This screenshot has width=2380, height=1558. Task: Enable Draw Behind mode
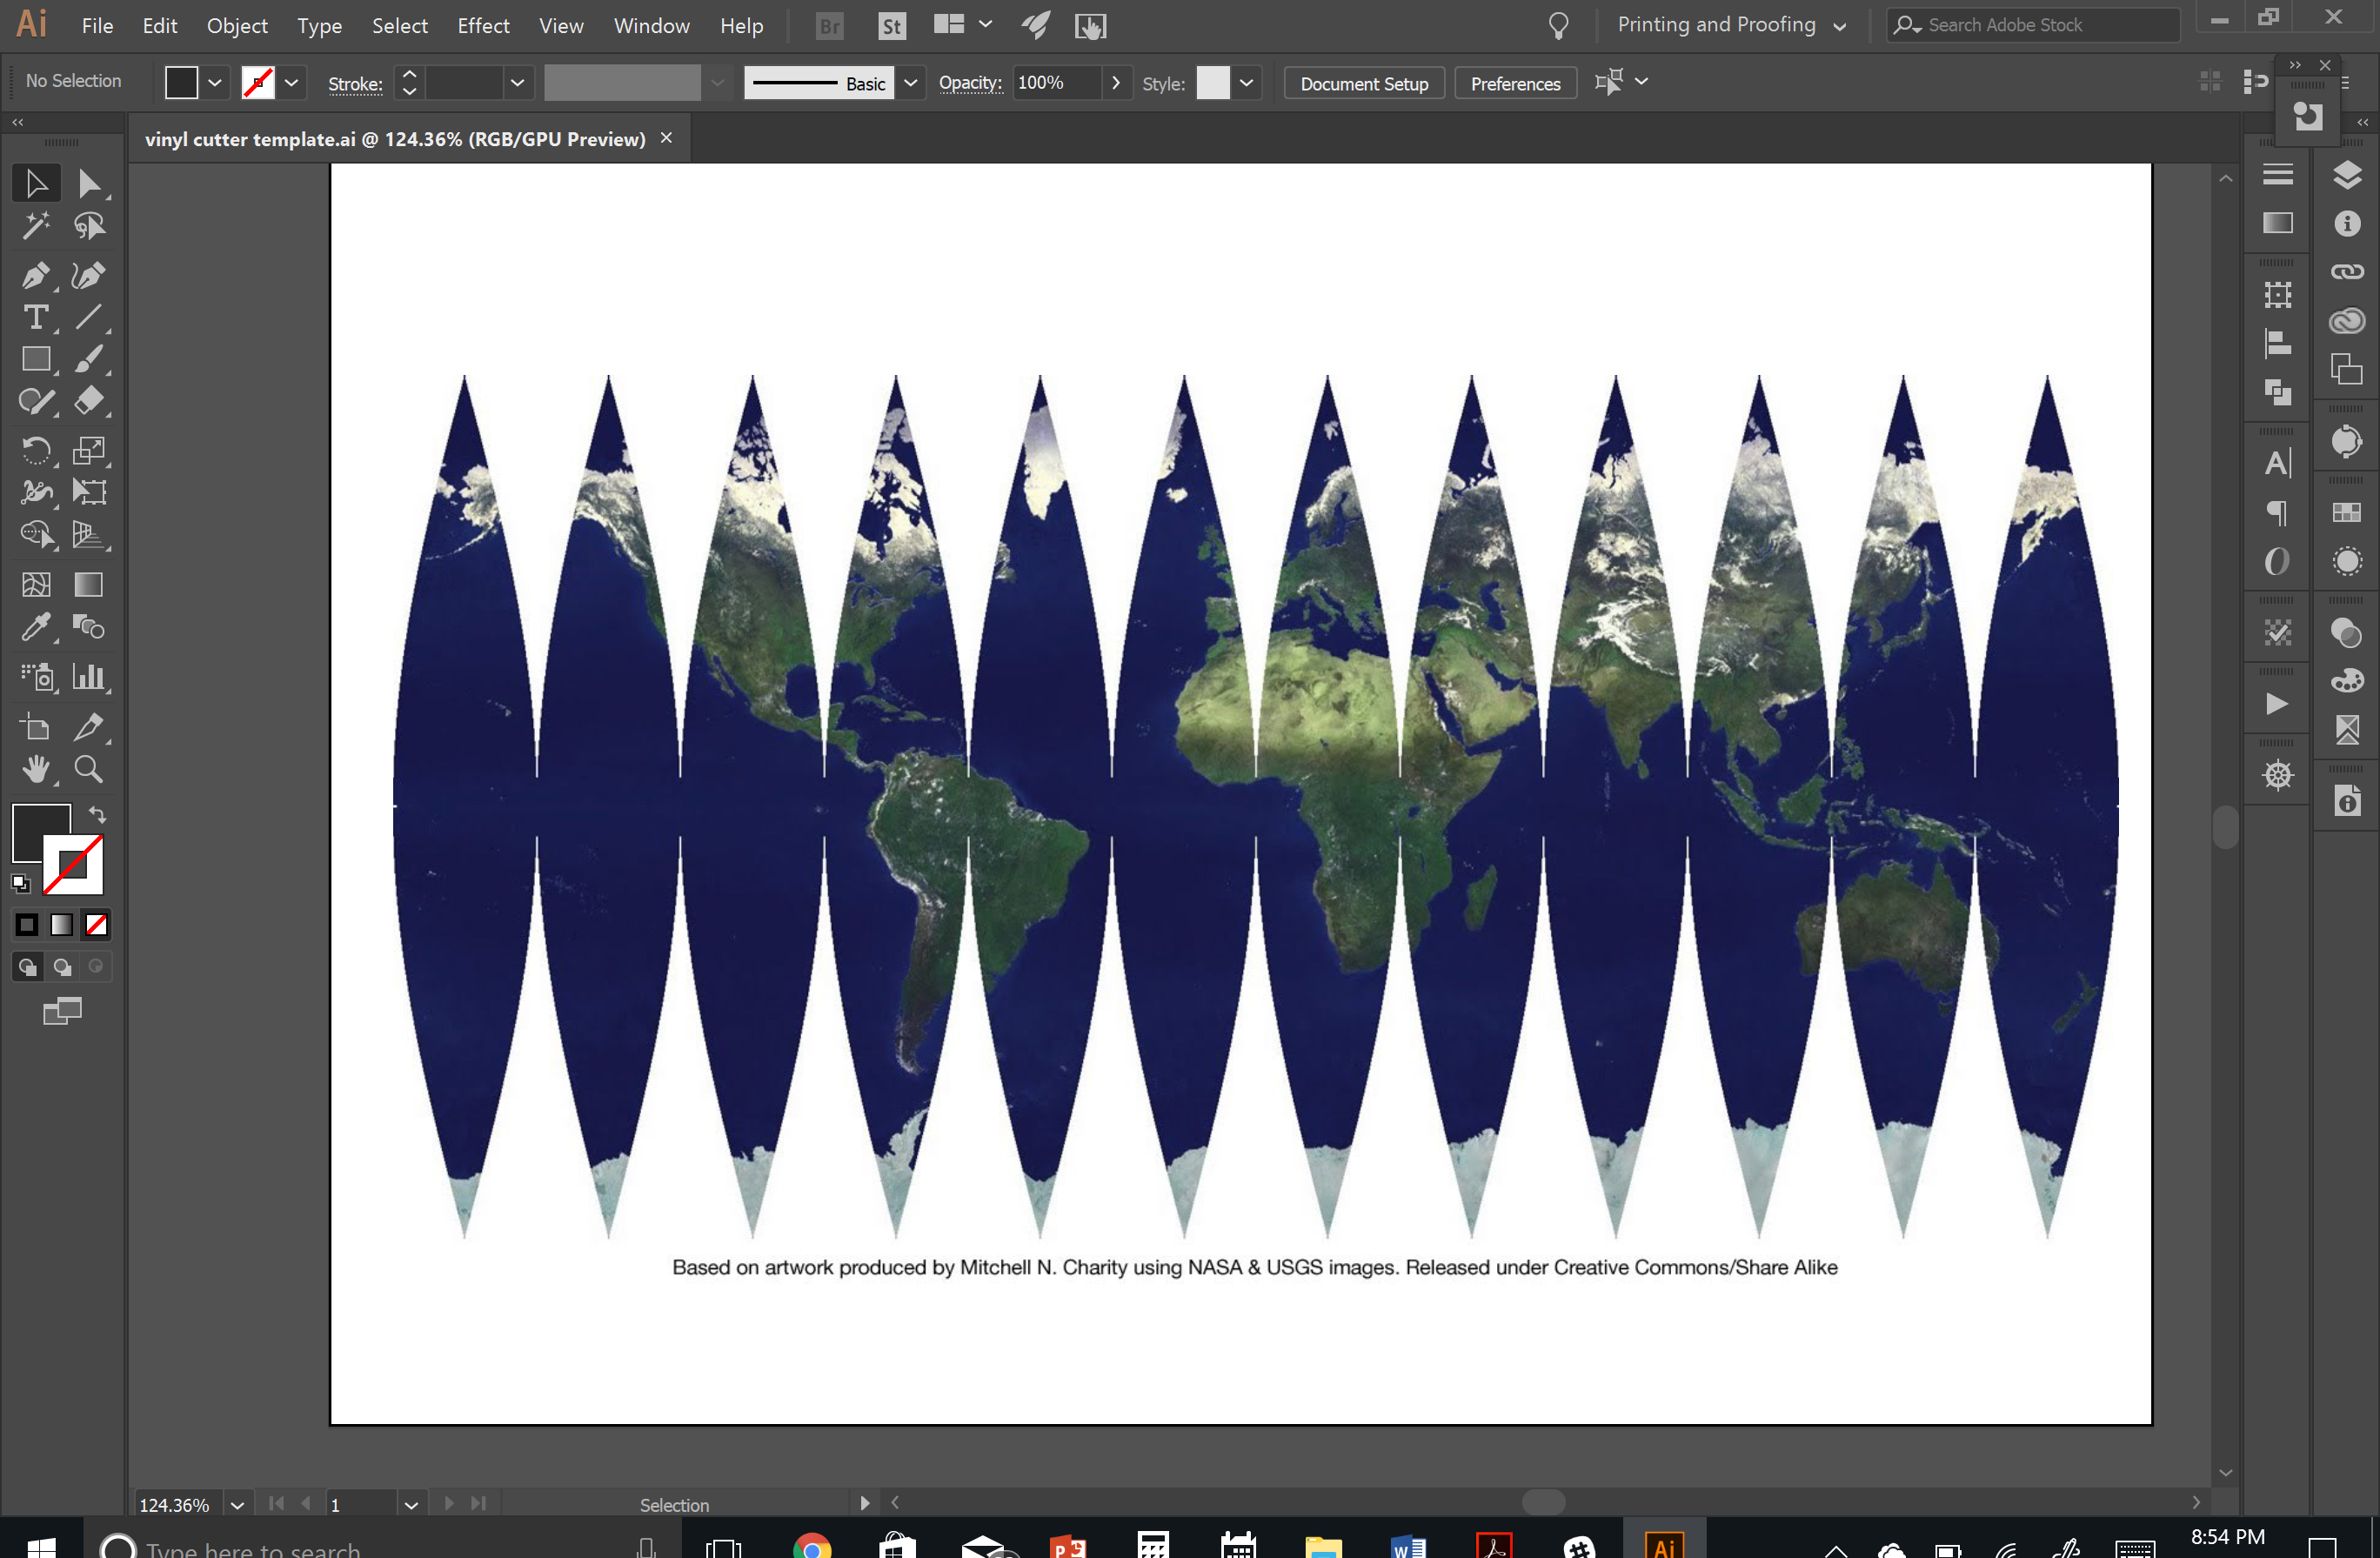tap(62, 967)
